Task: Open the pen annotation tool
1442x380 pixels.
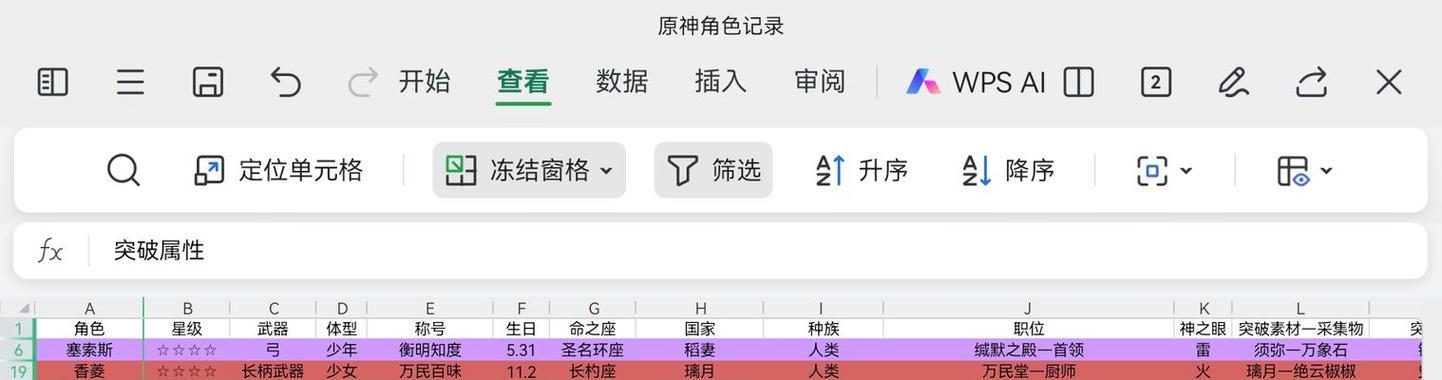Action: coord(1233,82)
